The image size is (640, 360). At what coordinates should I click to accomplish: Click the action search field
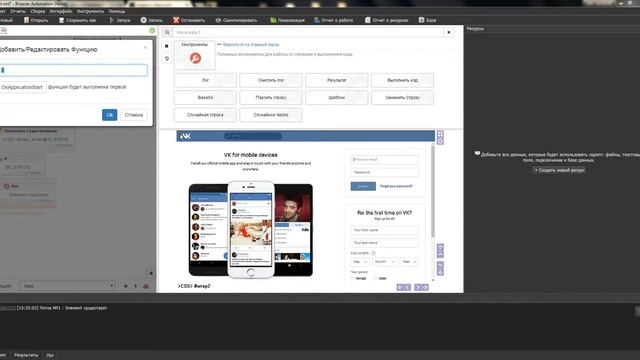point(308,32)
